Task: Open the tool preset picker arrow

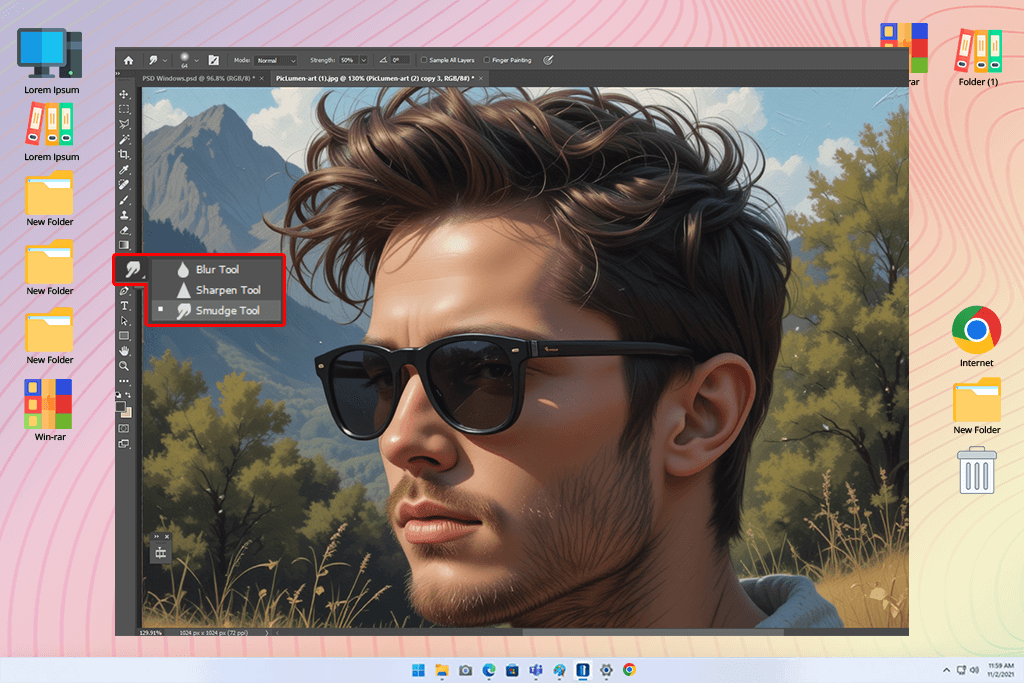Action: pyautogui.click(x=165, y=61)
